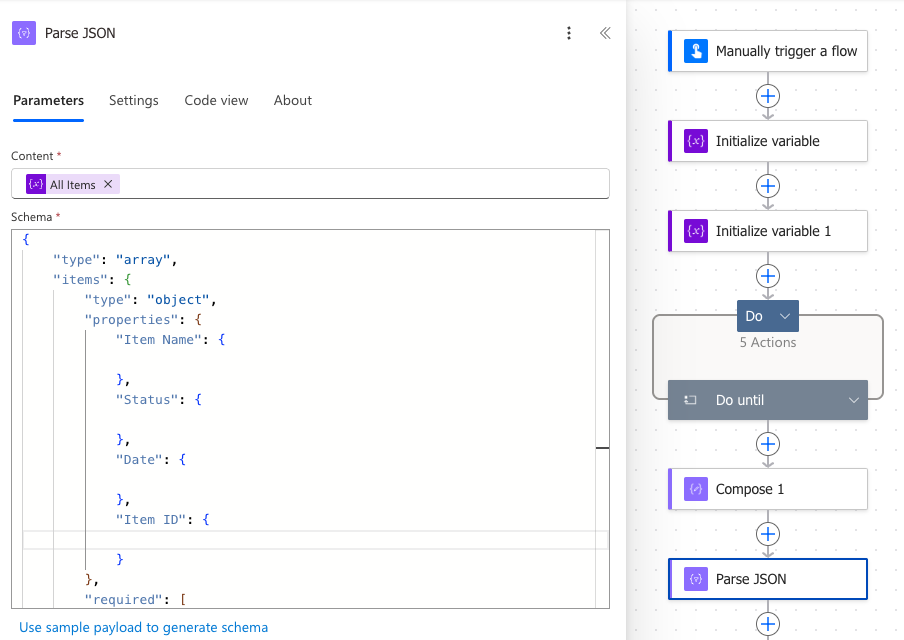Click the Do until loop icon

pos(690,400)
